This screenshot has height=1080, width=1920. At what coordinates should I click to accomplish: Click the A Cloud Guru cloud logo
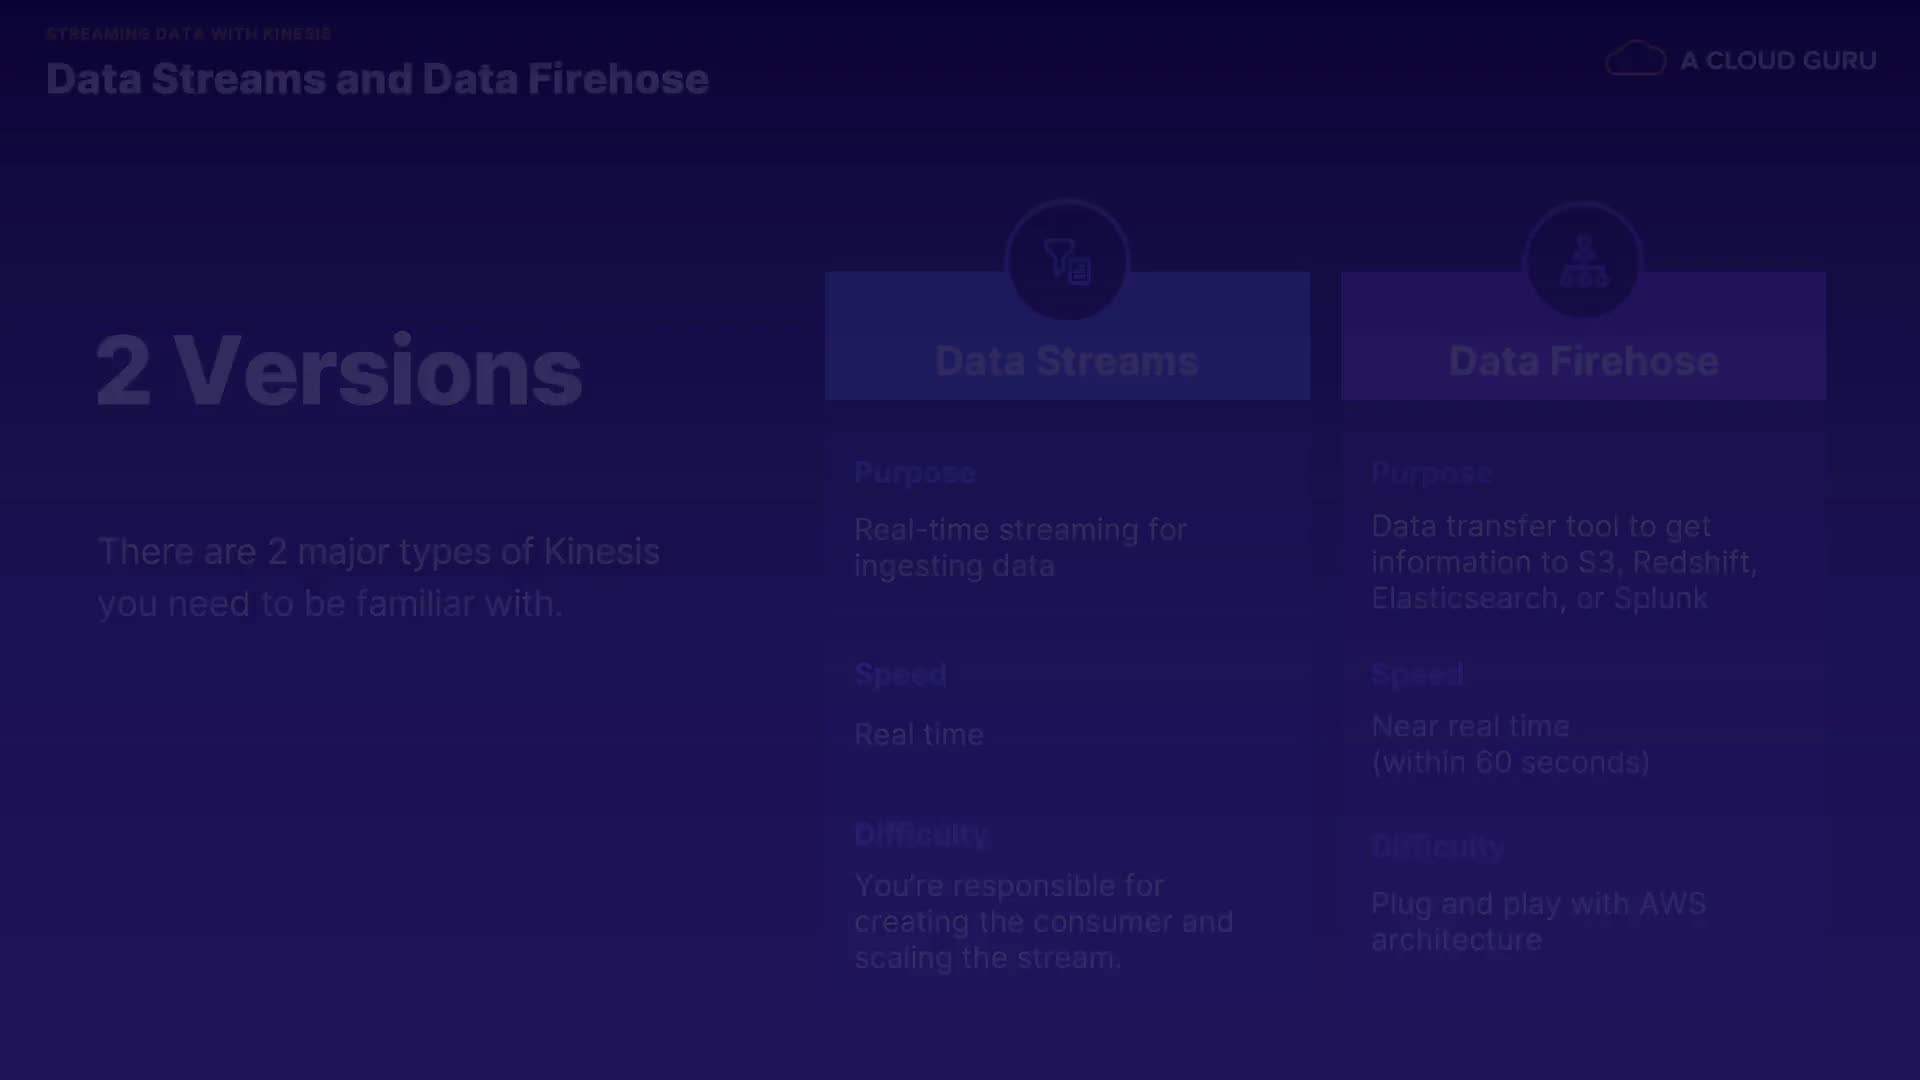pyautogui.click(x=1635, y=59)
